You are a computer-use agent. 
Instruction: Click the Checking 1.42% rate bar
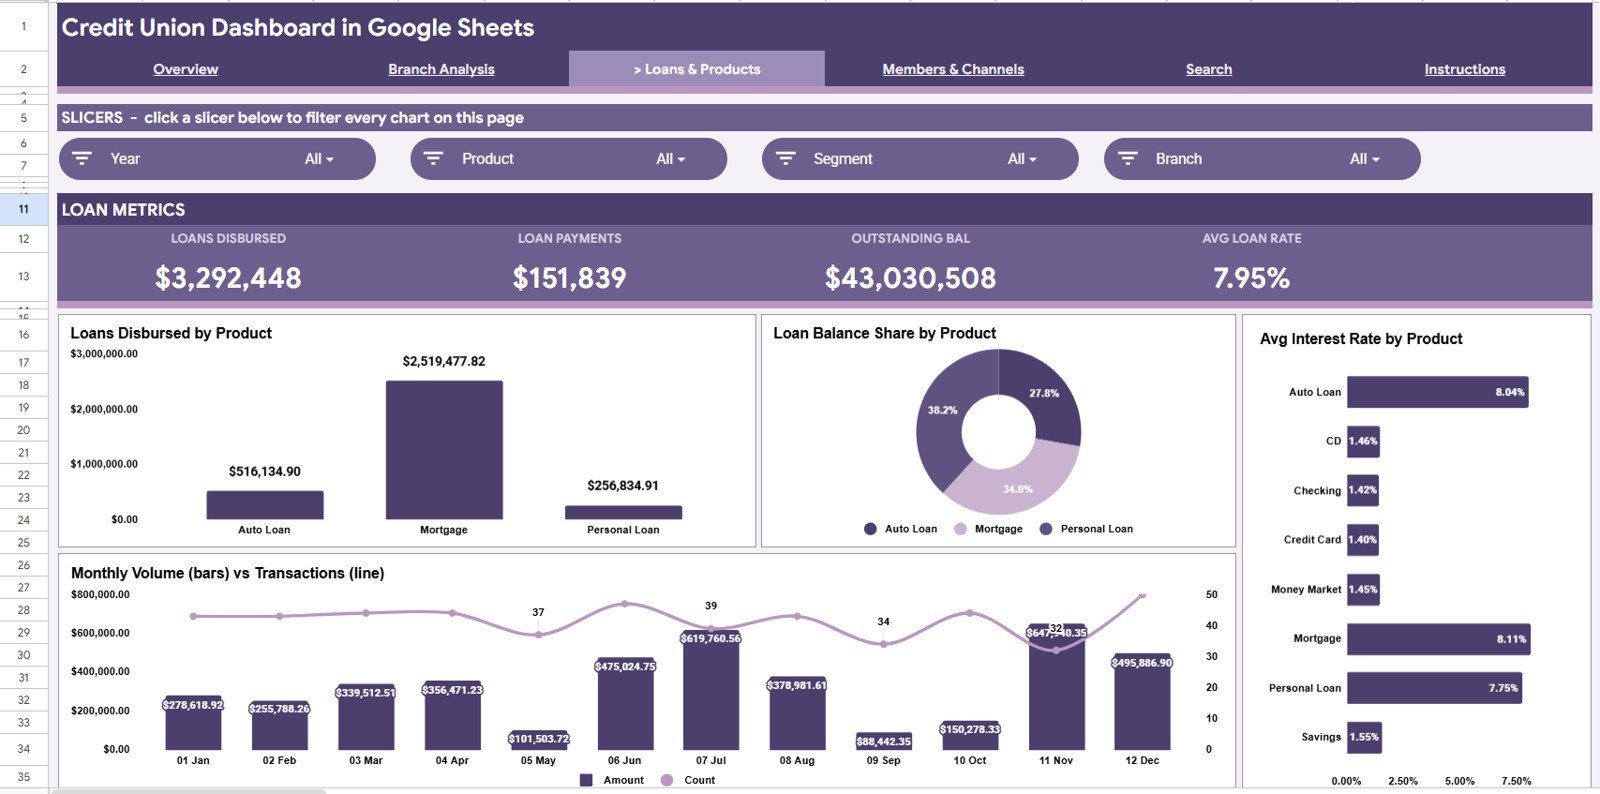(1363, 491)
